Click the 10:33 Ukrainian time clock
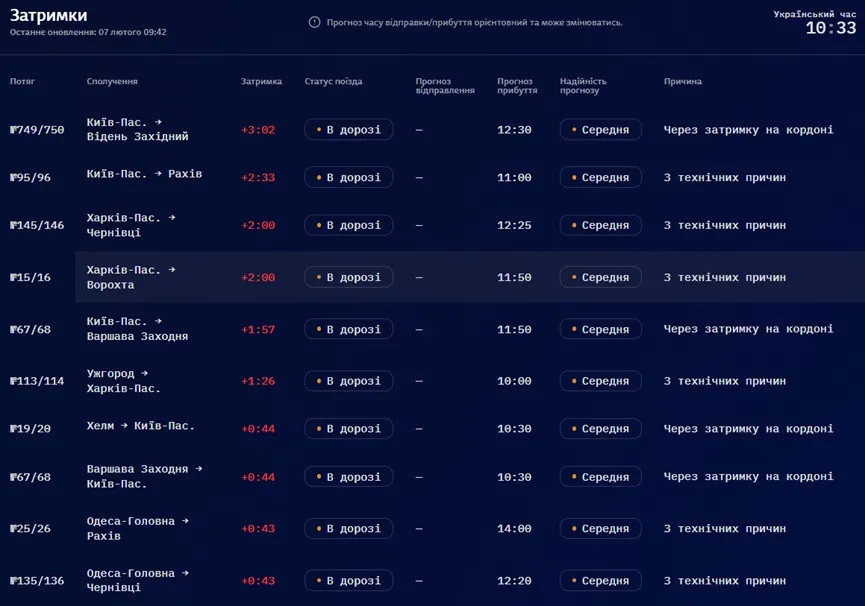Viewport: 865px width, 606px height. [x=830, y=28]
